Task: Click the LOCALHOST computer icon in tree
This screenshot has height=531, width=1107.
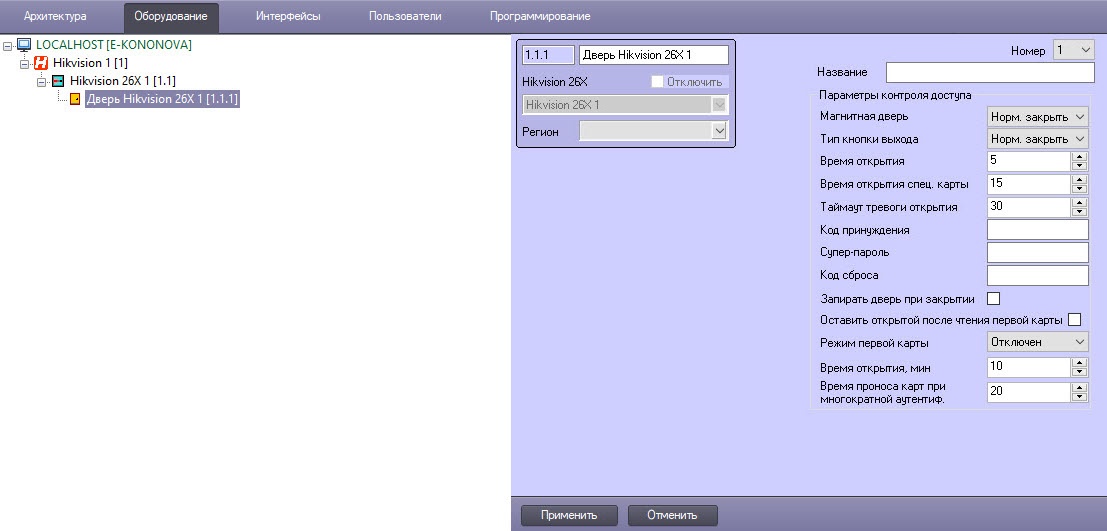Action: click(25, 45)
